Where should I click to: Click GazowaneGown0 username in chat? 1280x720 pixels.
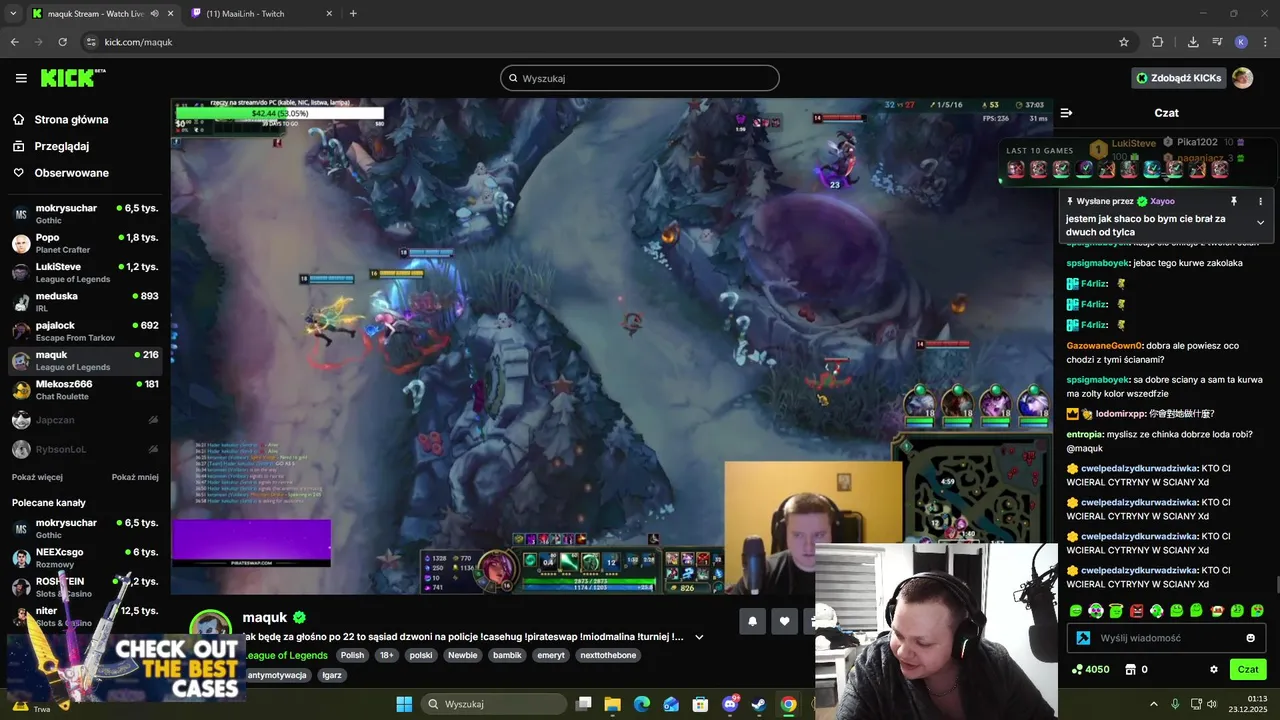(1104, 346)
